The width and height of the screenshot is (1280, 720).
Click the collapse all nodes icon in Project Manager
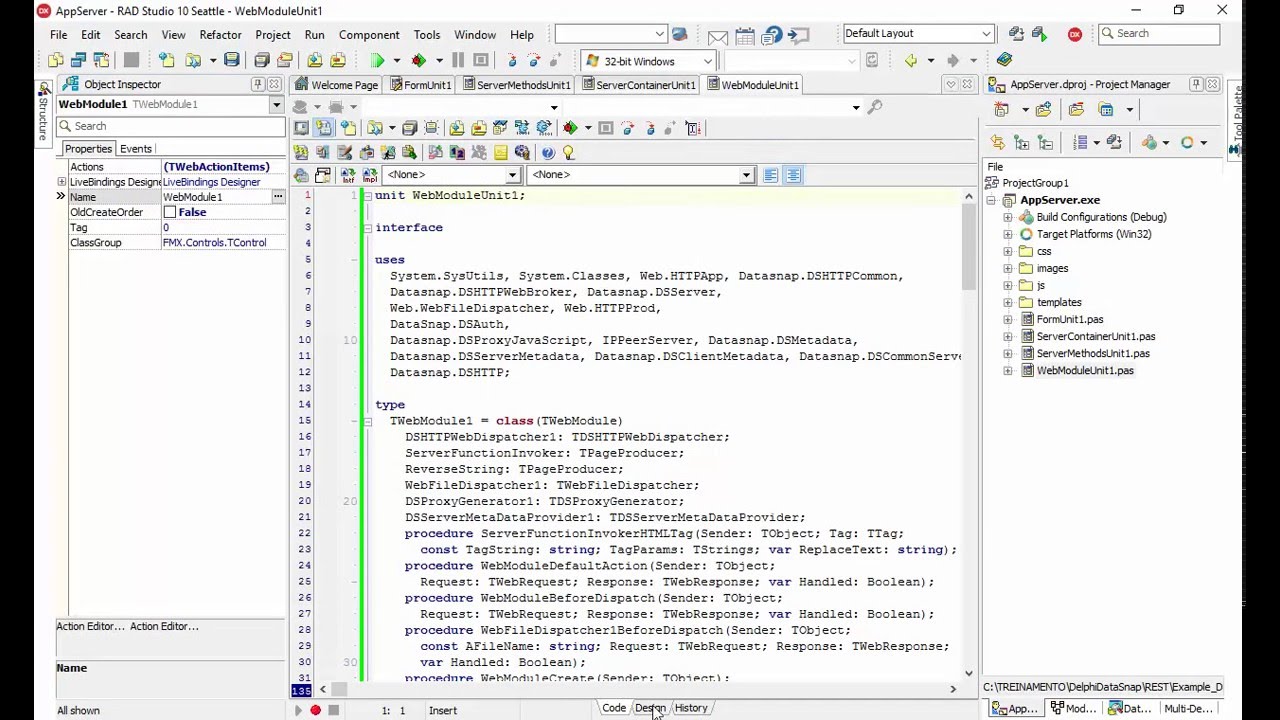pos(1045,143)
